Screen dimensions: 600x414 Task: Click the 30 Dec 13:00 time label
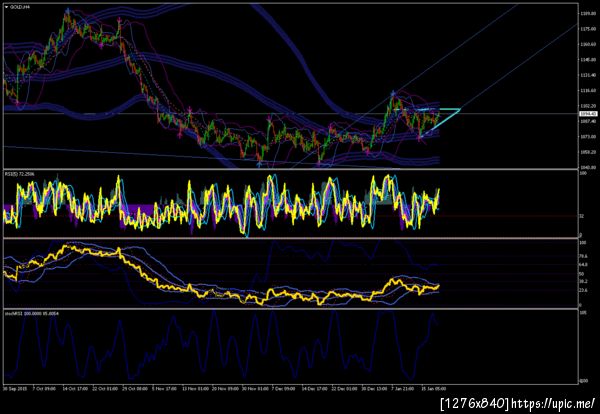point(372,388)
